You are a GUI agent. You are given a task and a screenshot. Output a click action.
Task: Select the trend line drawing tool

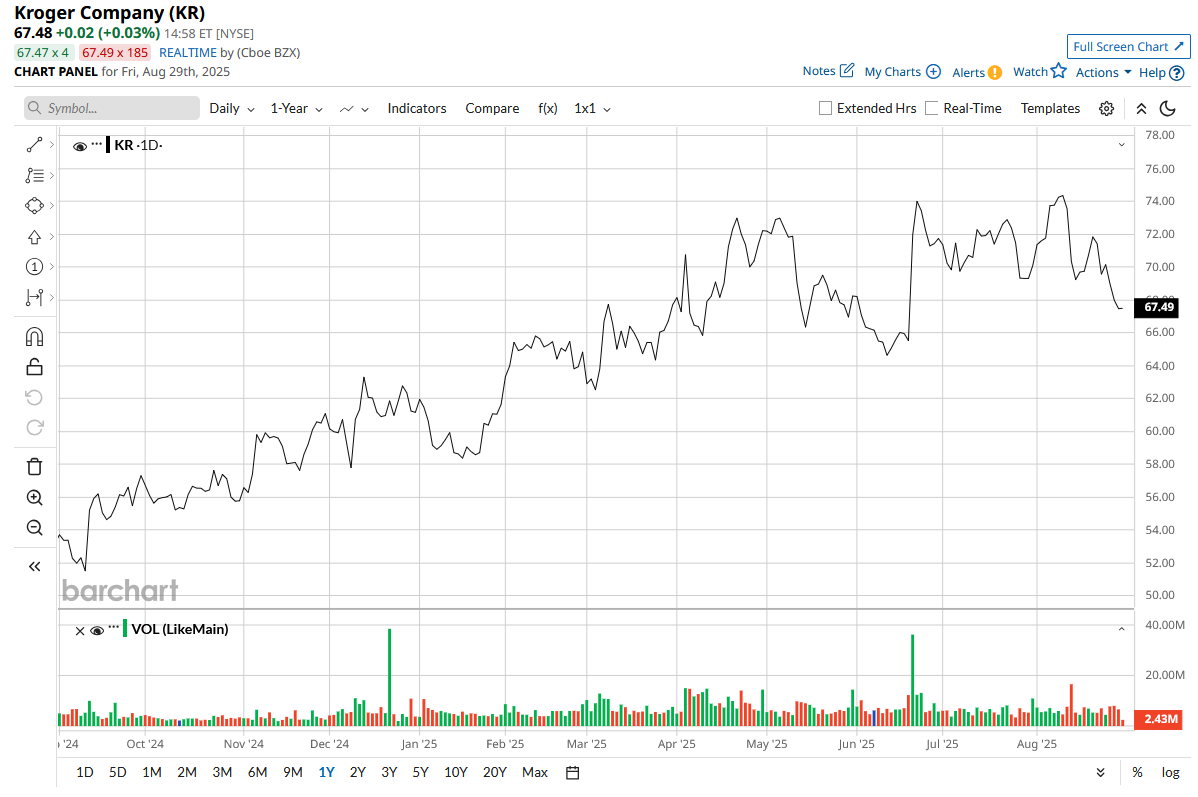click(34, 144)
